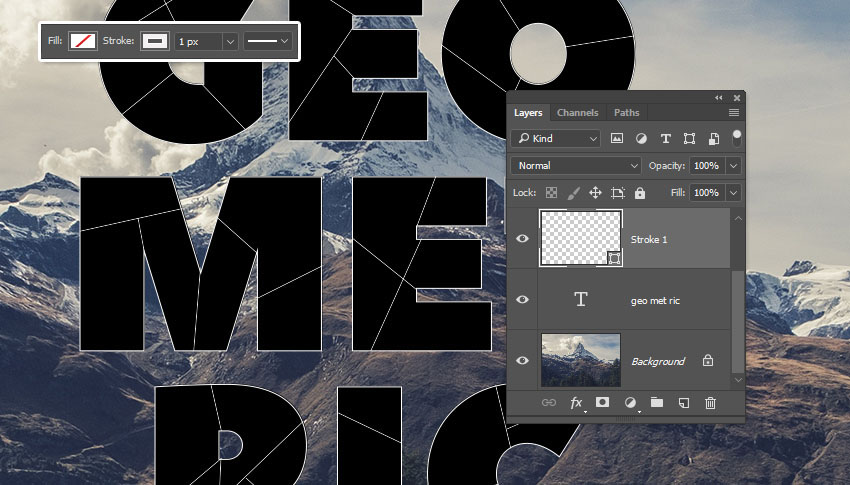Image resolution: width=850 pixels, height=485 pixels.
Task: Select the Stroke 1 layer thumbnail
Action: (580, 238)
